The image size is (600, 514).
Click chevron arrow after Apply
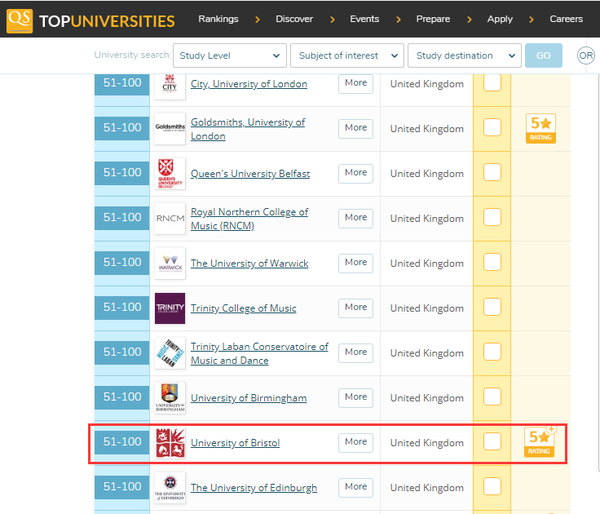[531, 20]
